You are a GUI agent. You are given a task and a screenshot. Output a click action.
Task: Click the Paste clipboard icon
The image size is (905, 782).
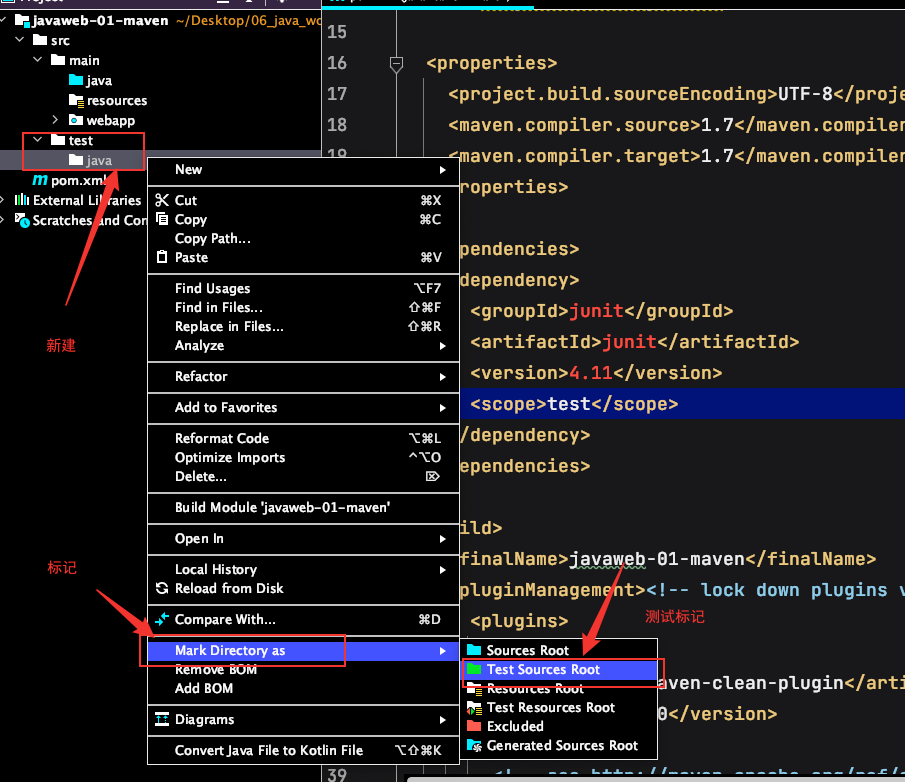(162, 257)
